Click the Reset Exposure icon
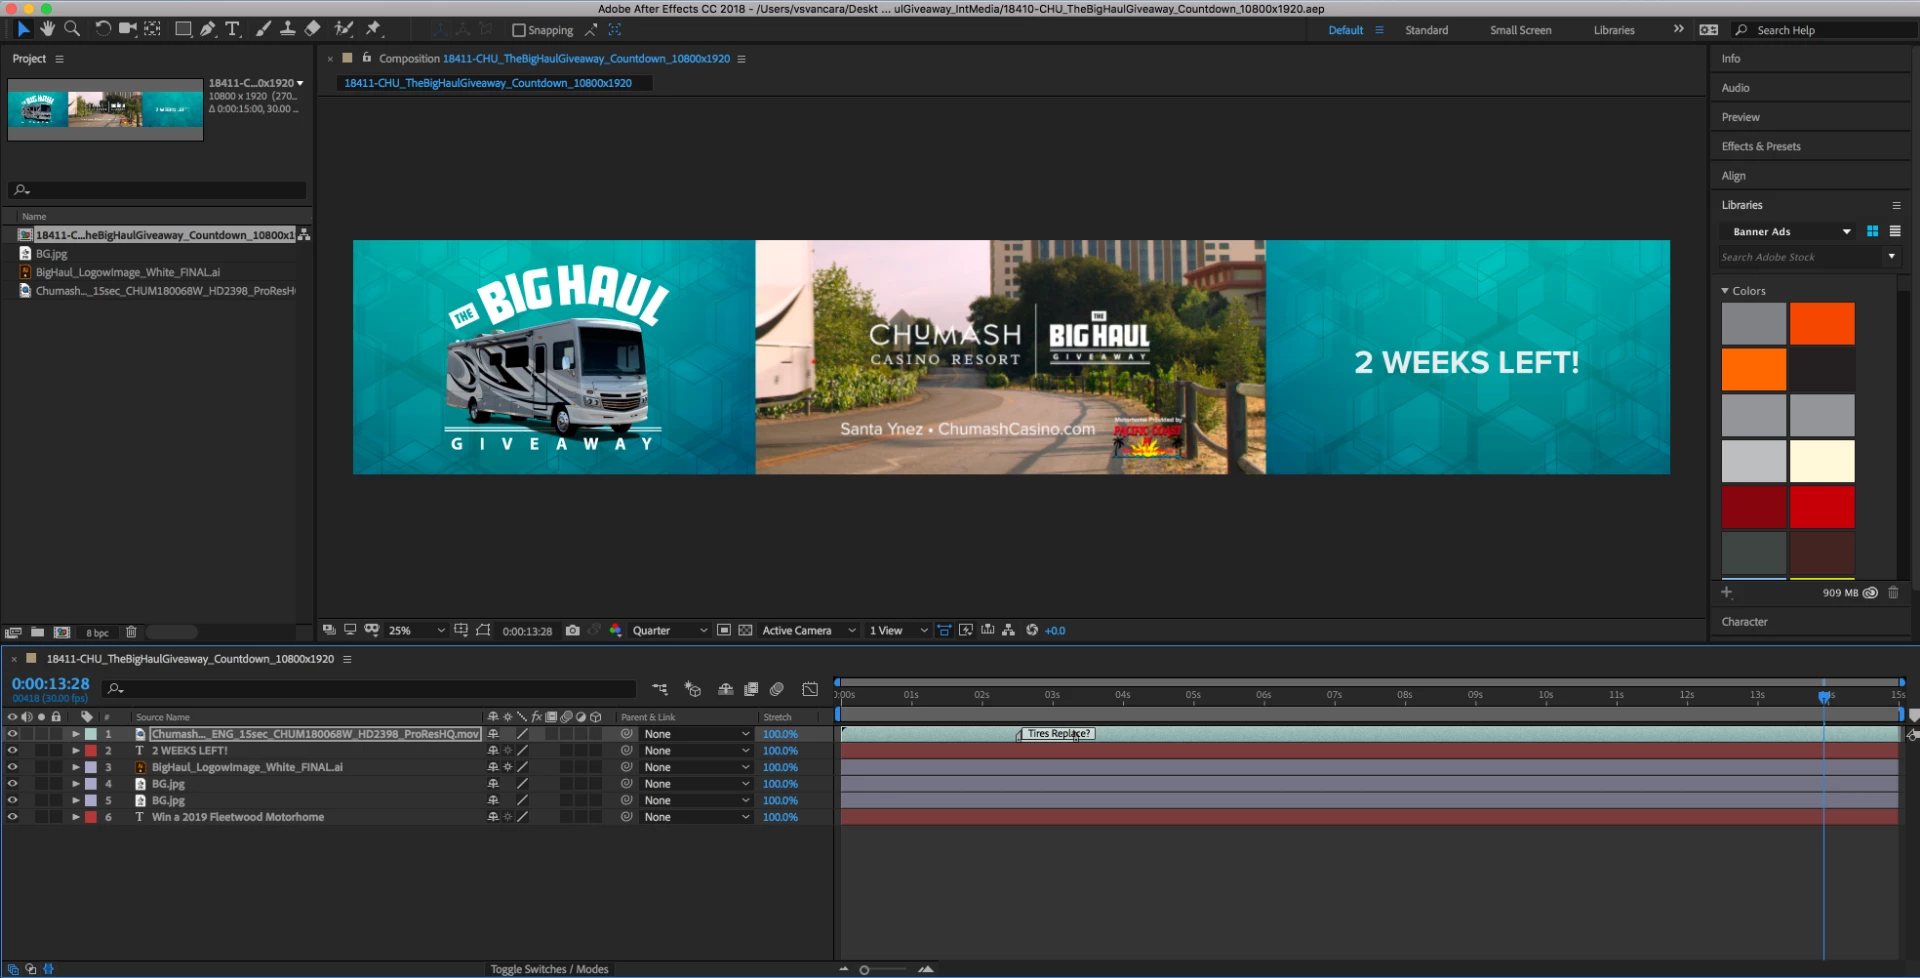The height and width of the screenshot is (978, 1920). click(x=1032, y=630)
